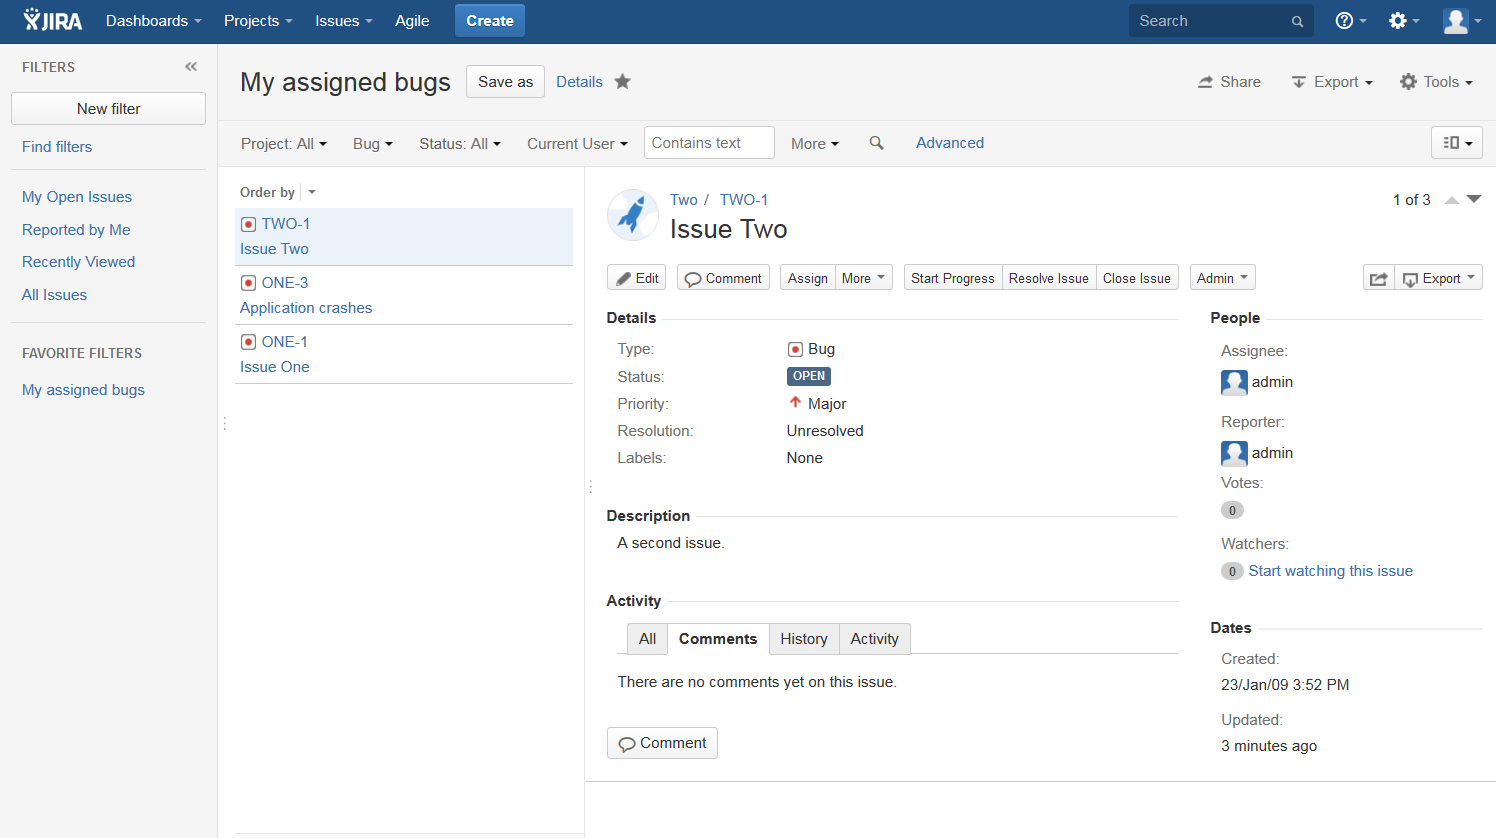Switch to the History tab
1496x838 pixels.
[803, 638]
